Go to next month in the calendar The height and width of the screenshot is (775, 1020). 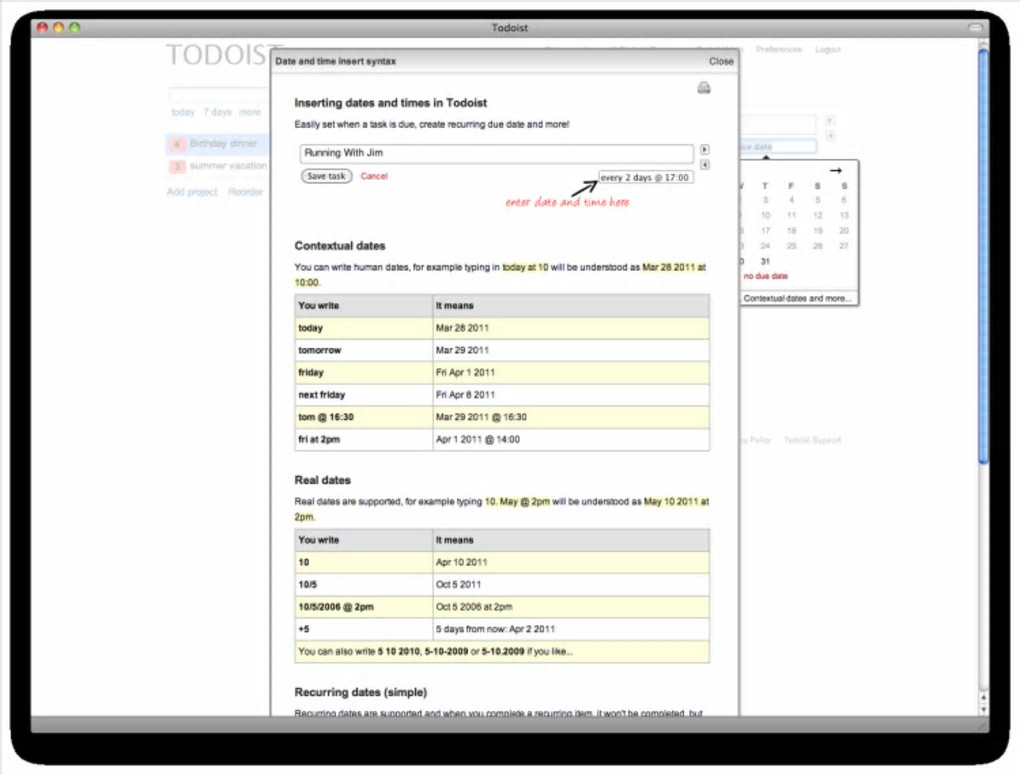point(836,170)
